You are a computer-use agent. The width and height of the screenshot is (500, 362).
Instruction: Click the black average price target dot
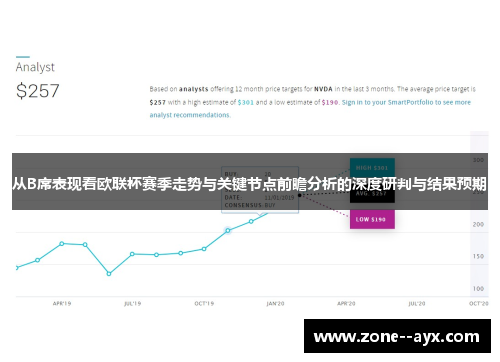[x=299, y=195]
